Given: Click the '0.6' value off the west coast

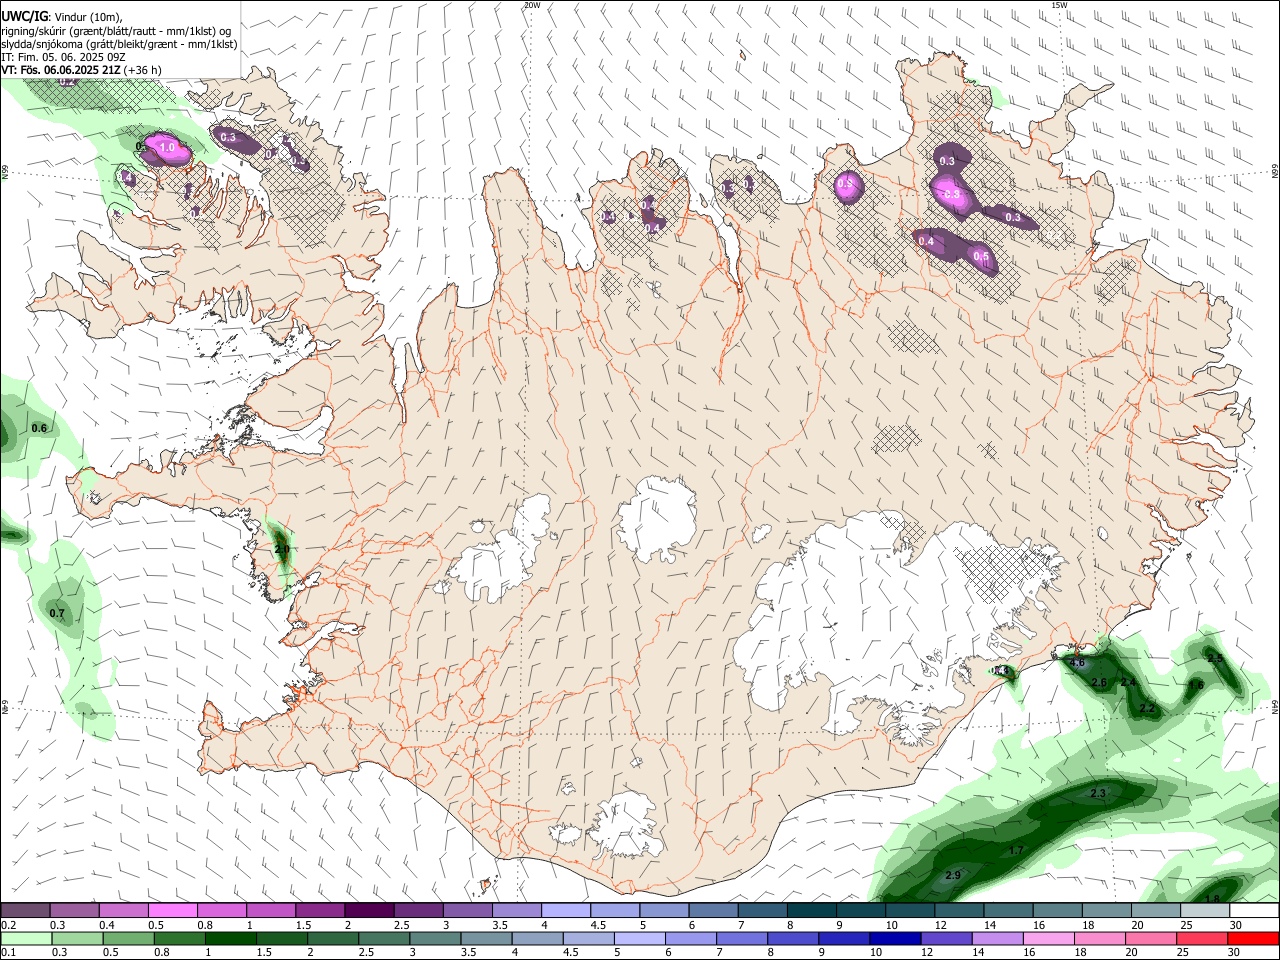Looking at the screenshot, I should 39,428.
